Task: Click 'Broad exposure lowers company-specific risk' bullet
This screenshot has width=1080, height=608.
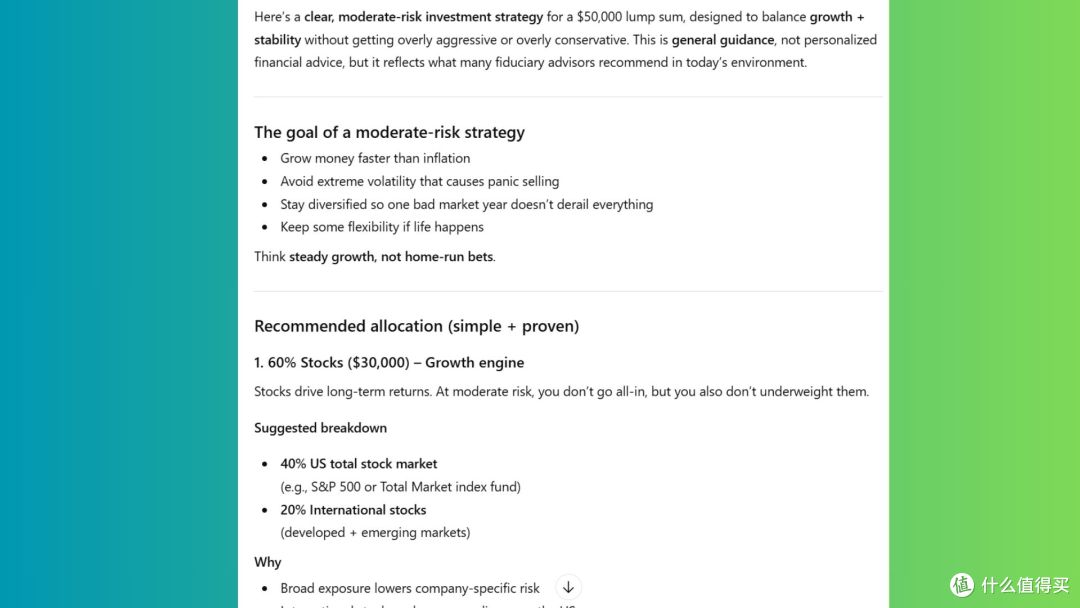Action: 410,589
